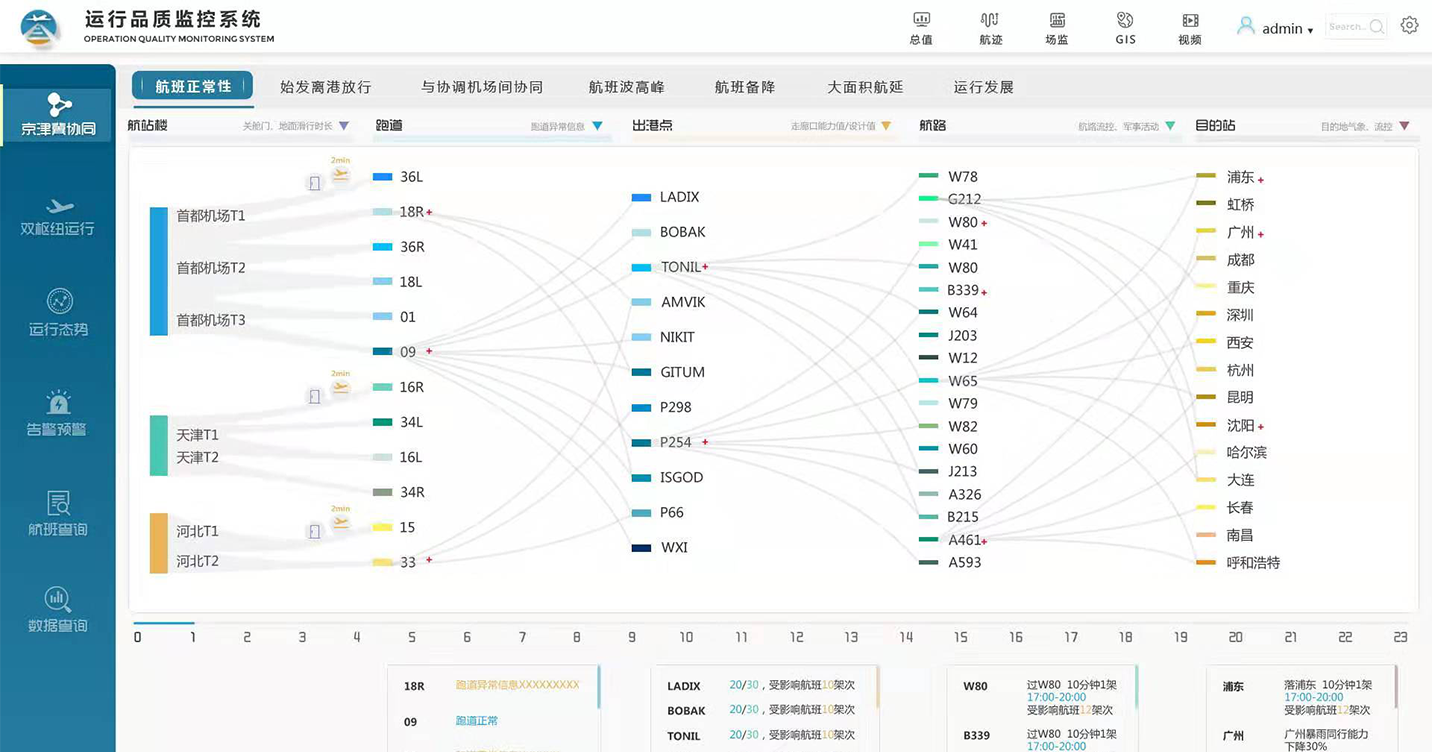Viewport: 1432px width, 752px height.
Task: Open the GIS map icon
Action: [1125, 27]
